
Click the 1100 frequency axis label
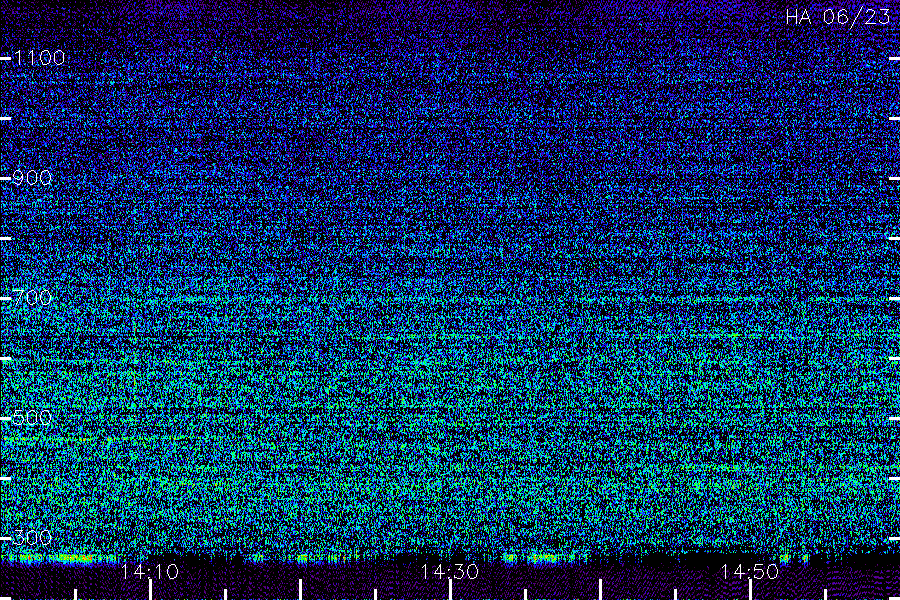tap(39, 57)
